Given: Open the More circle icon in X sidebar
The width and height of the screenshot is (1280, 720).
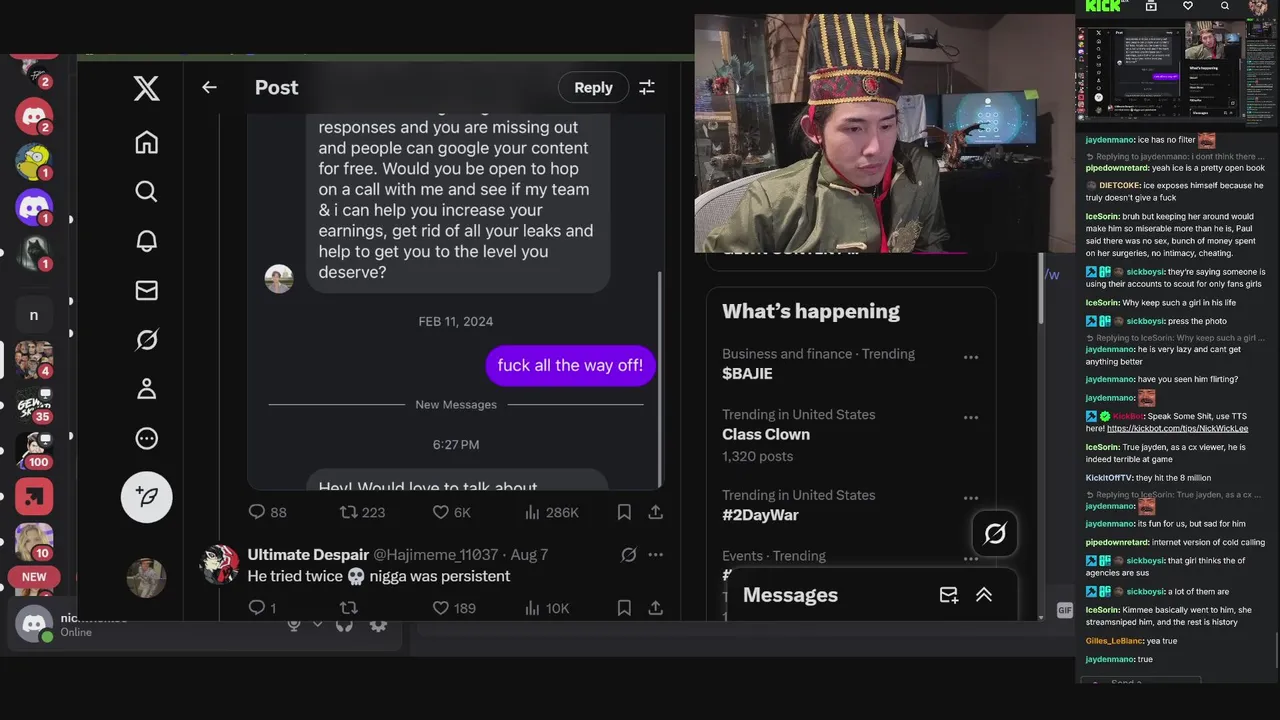Looking at the screenshot, I should click(147, 438).
